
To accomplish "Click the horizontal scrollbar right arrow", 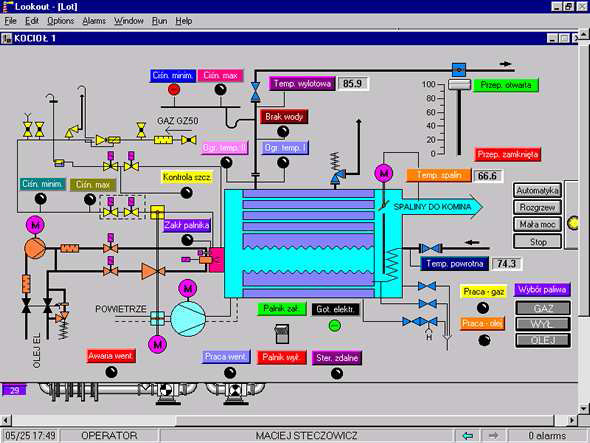I will point(572,420).
